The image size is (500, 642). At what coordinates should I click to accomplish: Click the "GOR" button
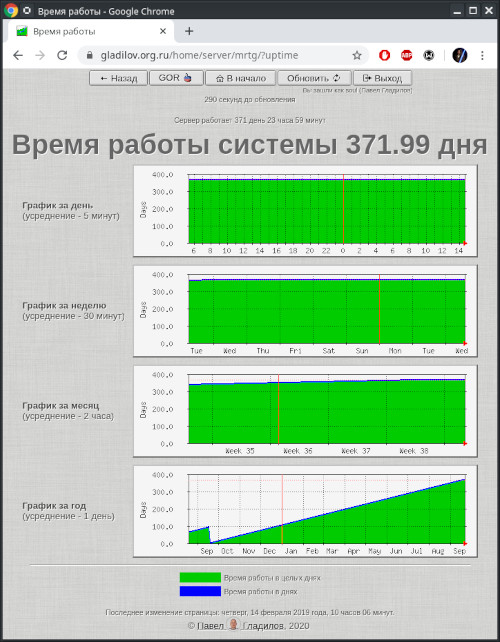pos(176,78)
